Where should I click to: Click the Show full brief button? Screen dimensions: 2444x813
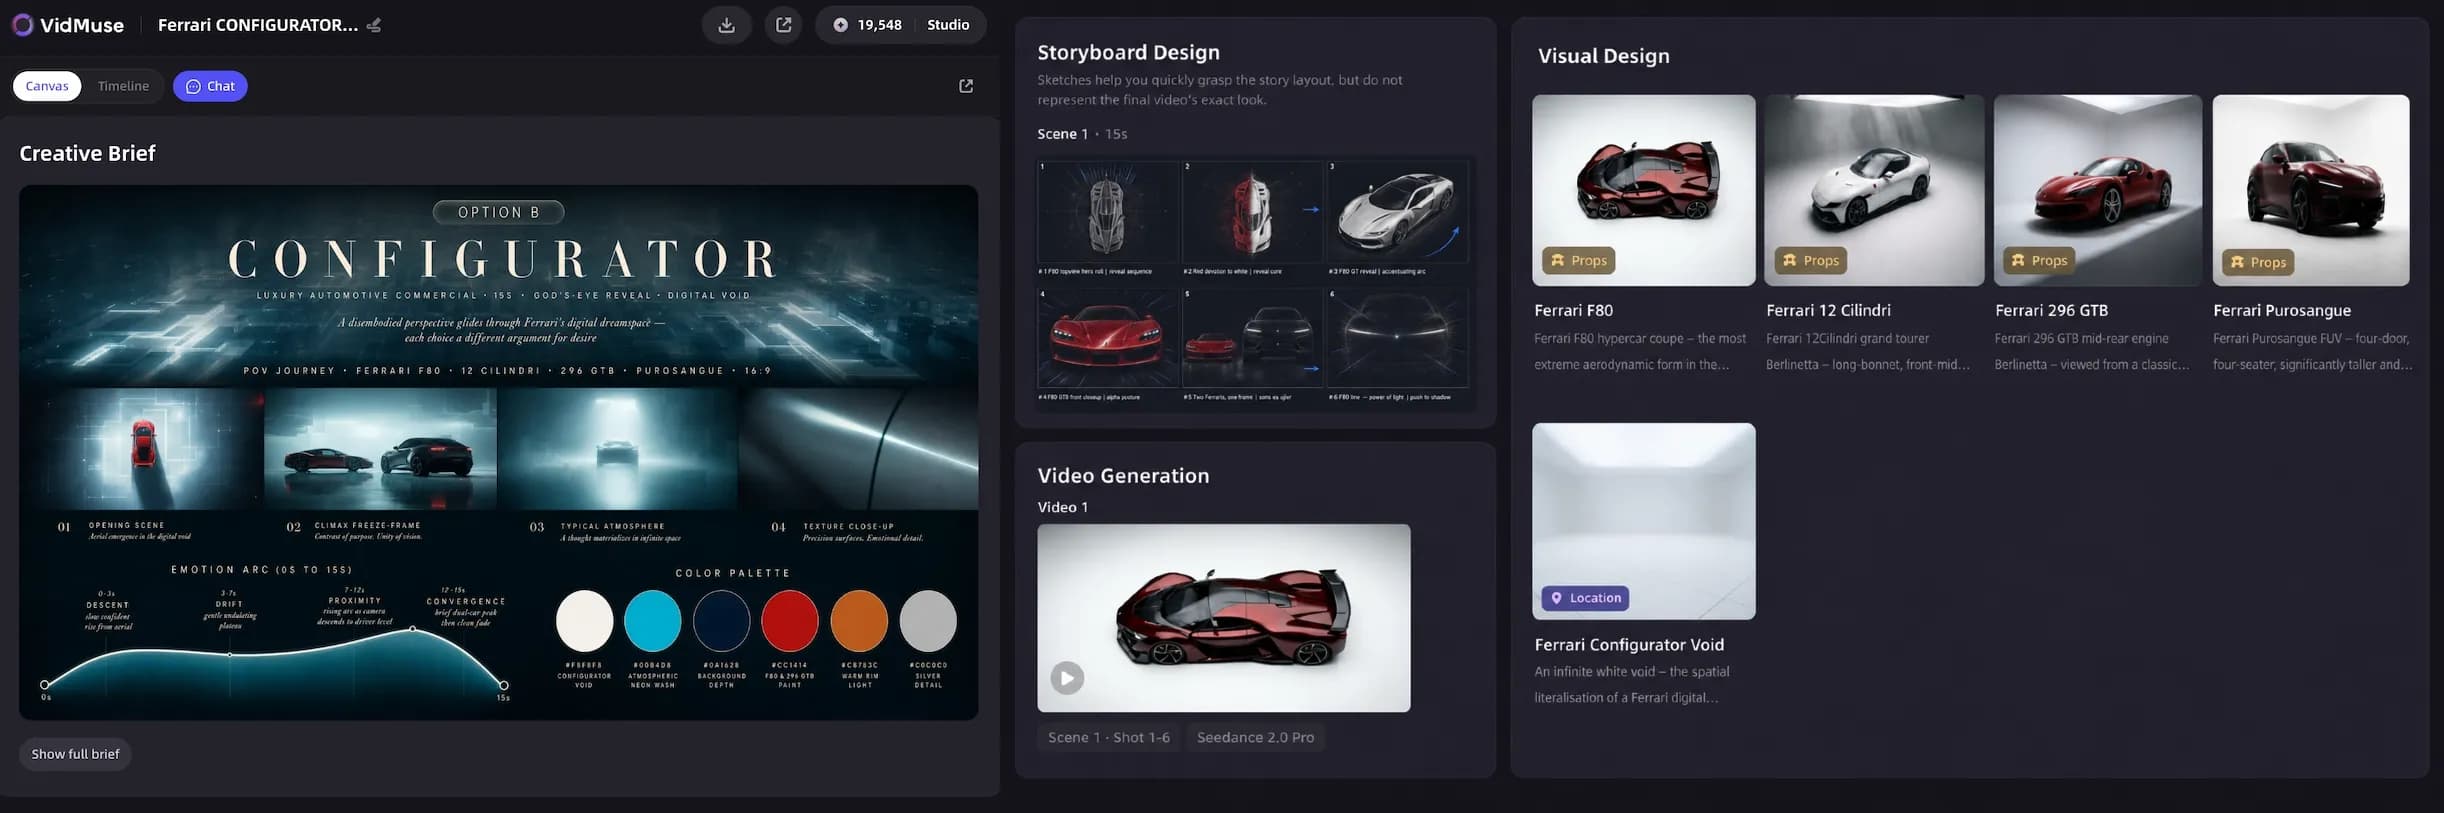(75, 754)
